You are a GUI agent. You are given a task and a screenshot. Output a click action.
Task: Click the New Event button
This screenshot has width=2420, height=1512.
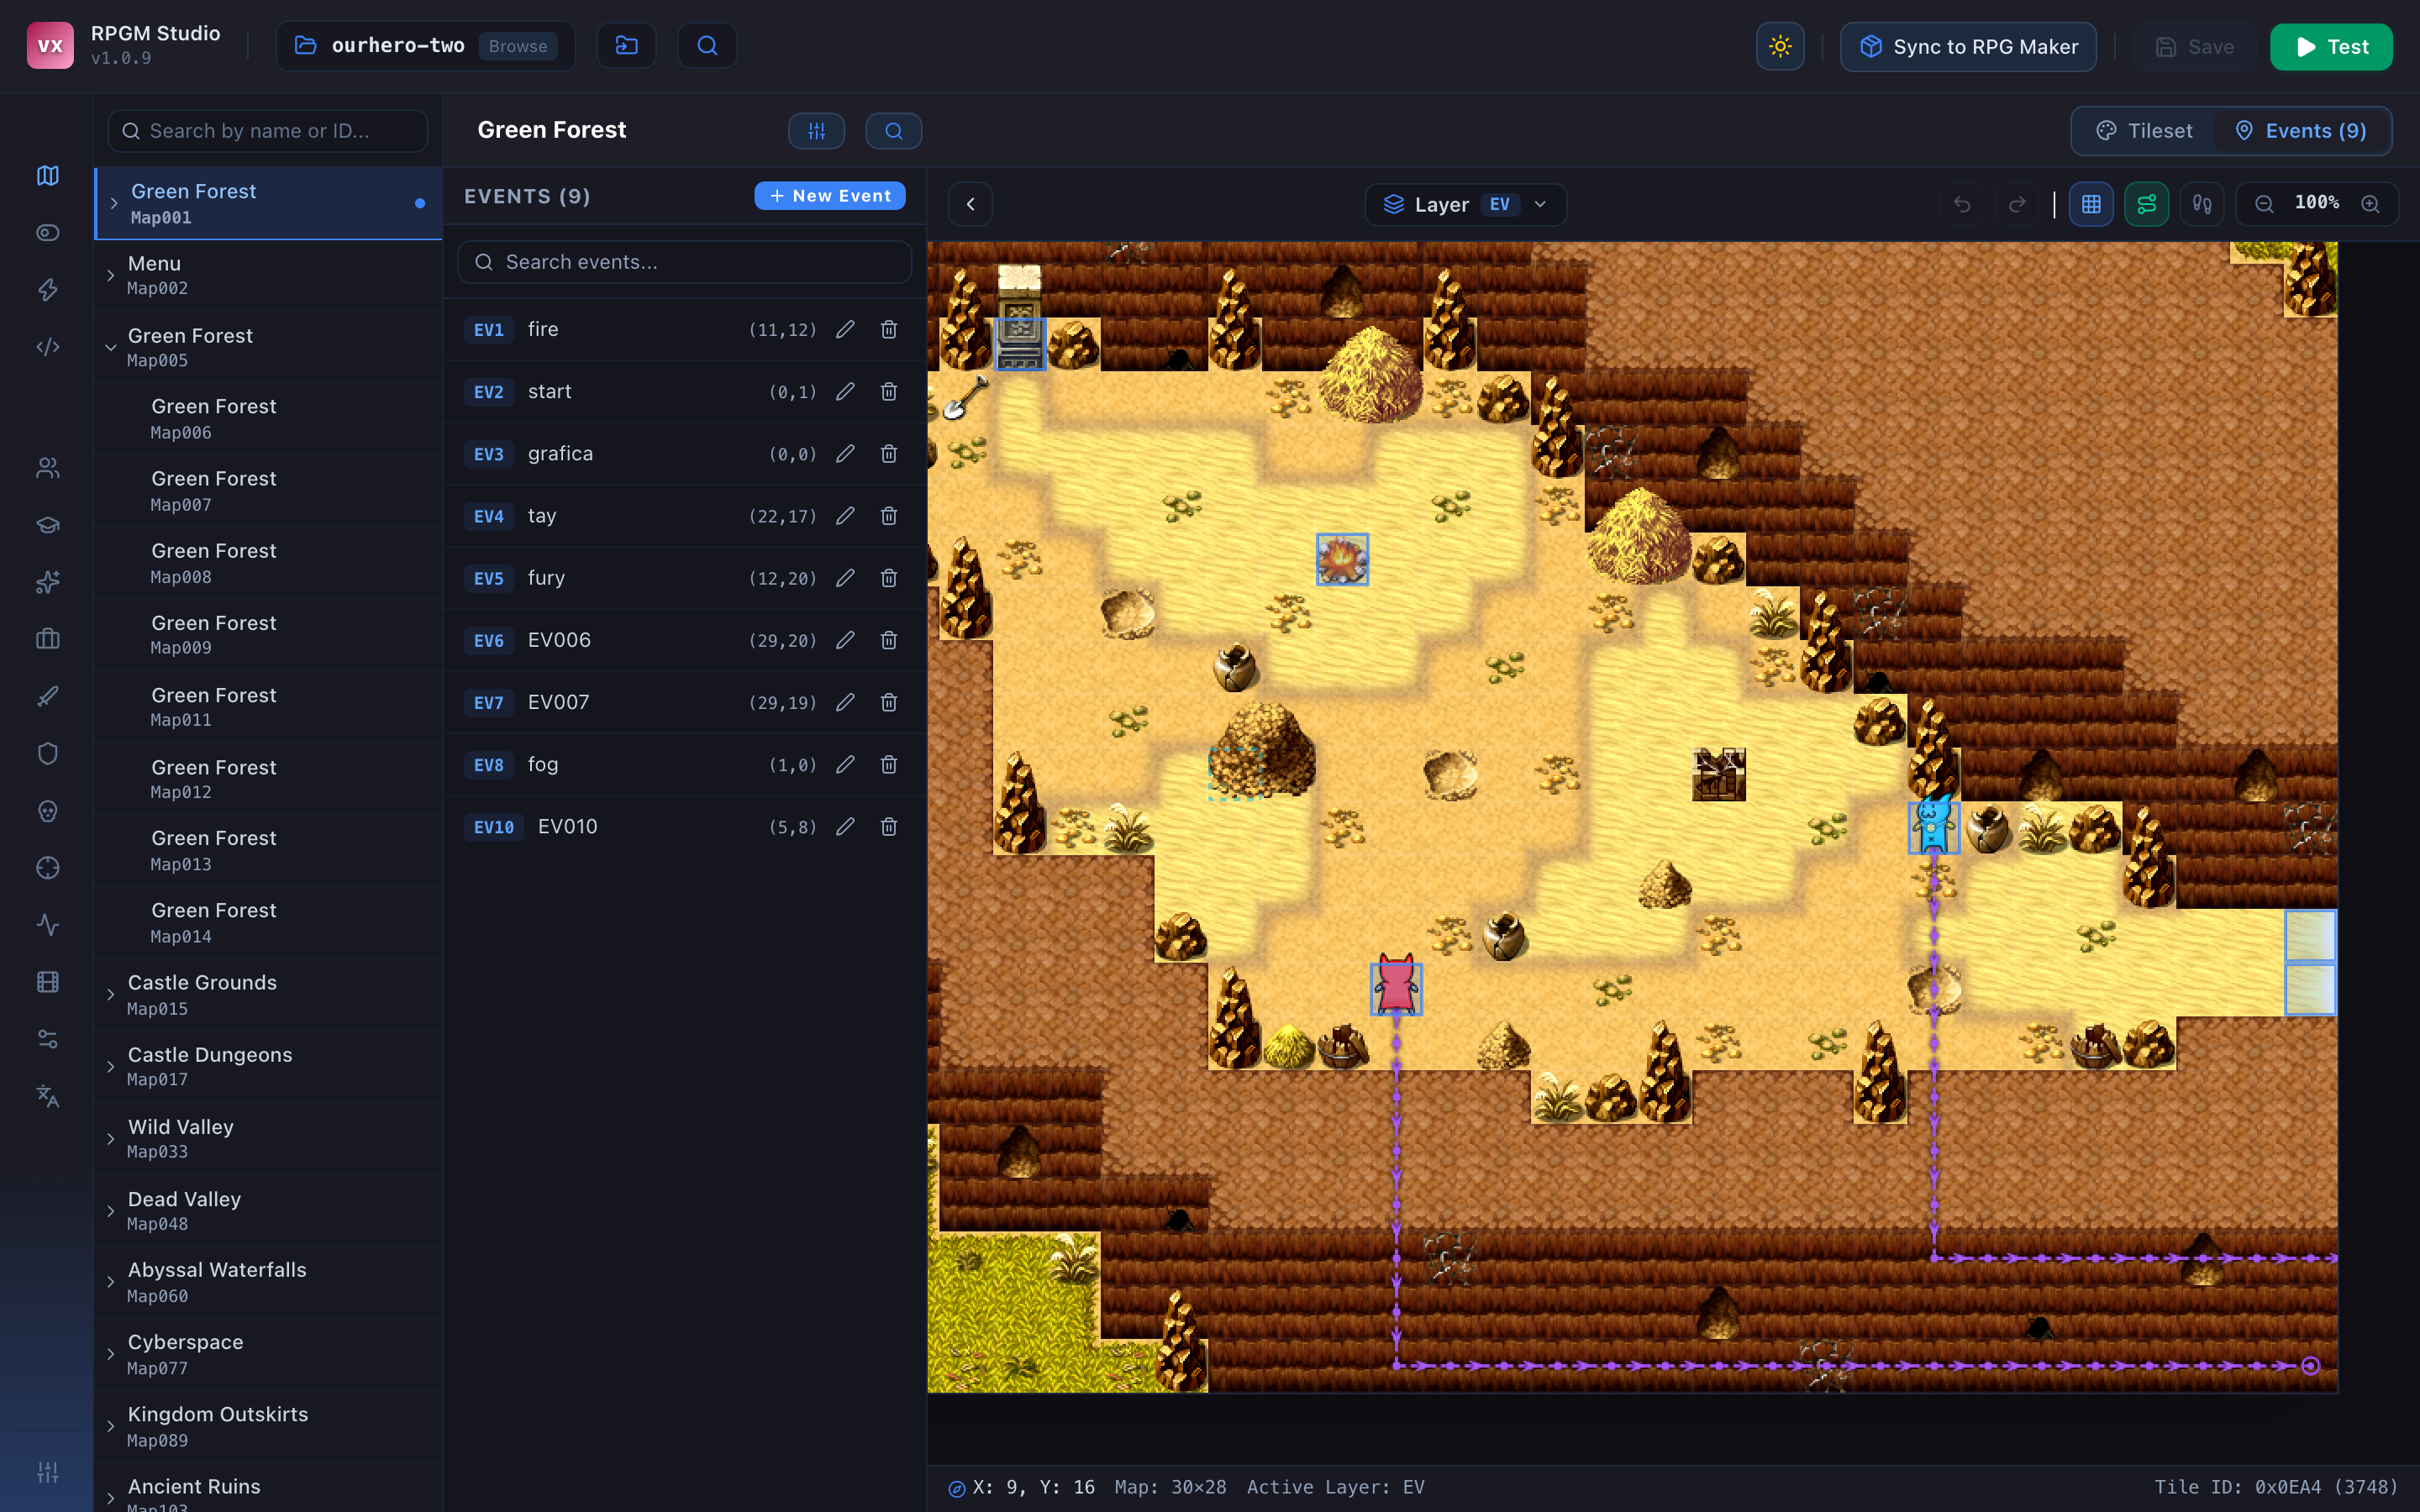coord(829,196)
